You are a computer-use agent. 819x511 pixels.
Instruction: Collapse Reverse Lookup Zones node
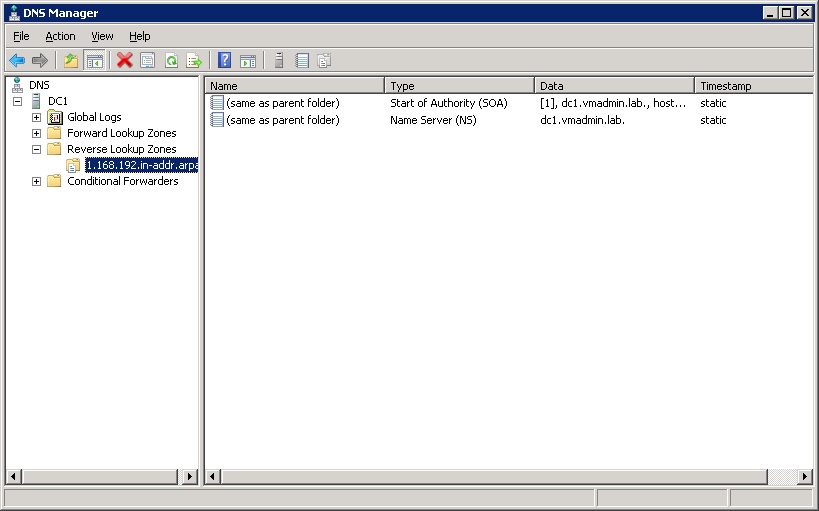click(x=36, y=149)
